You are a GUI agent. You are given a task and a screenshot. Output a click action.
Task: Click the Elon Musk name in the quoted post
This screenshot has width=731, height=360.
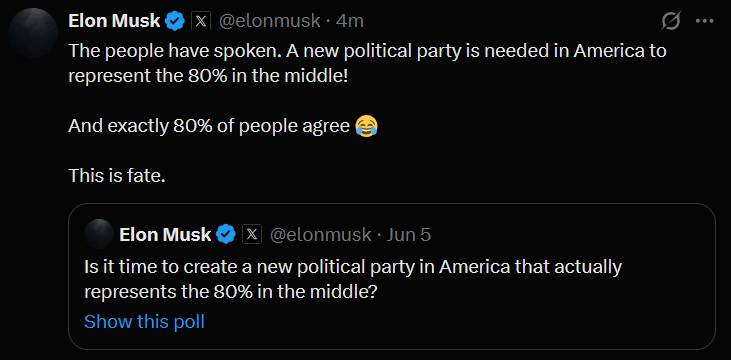click(165, 235)
